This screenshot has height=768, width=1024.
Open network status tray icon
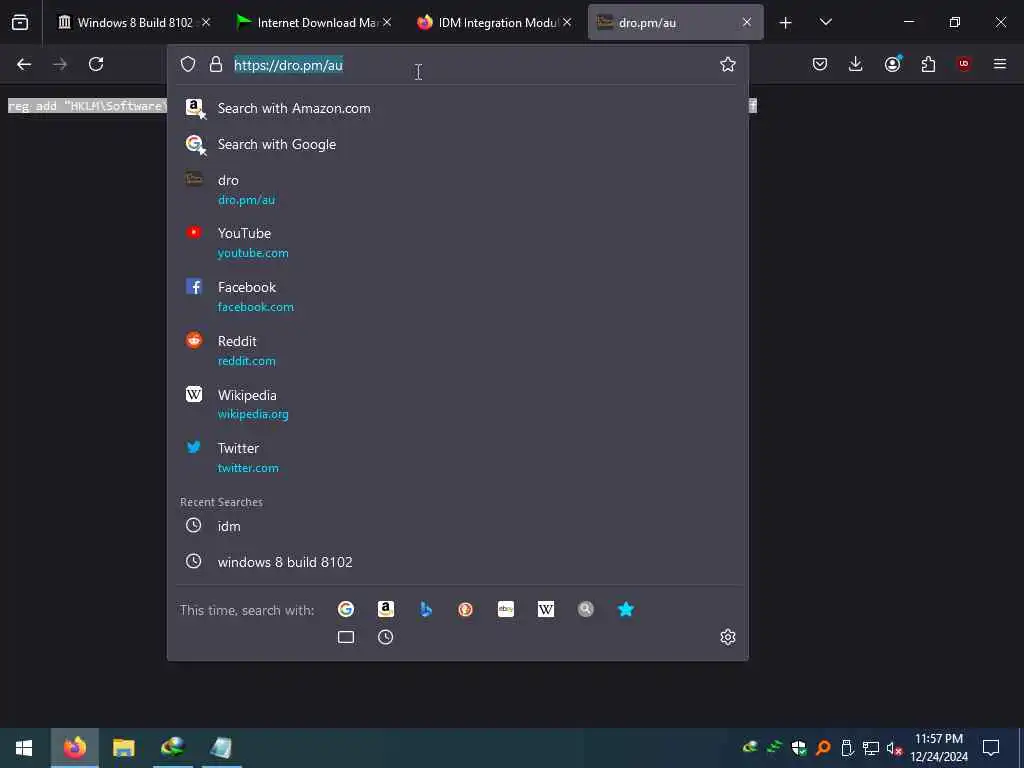click(871, 748)
